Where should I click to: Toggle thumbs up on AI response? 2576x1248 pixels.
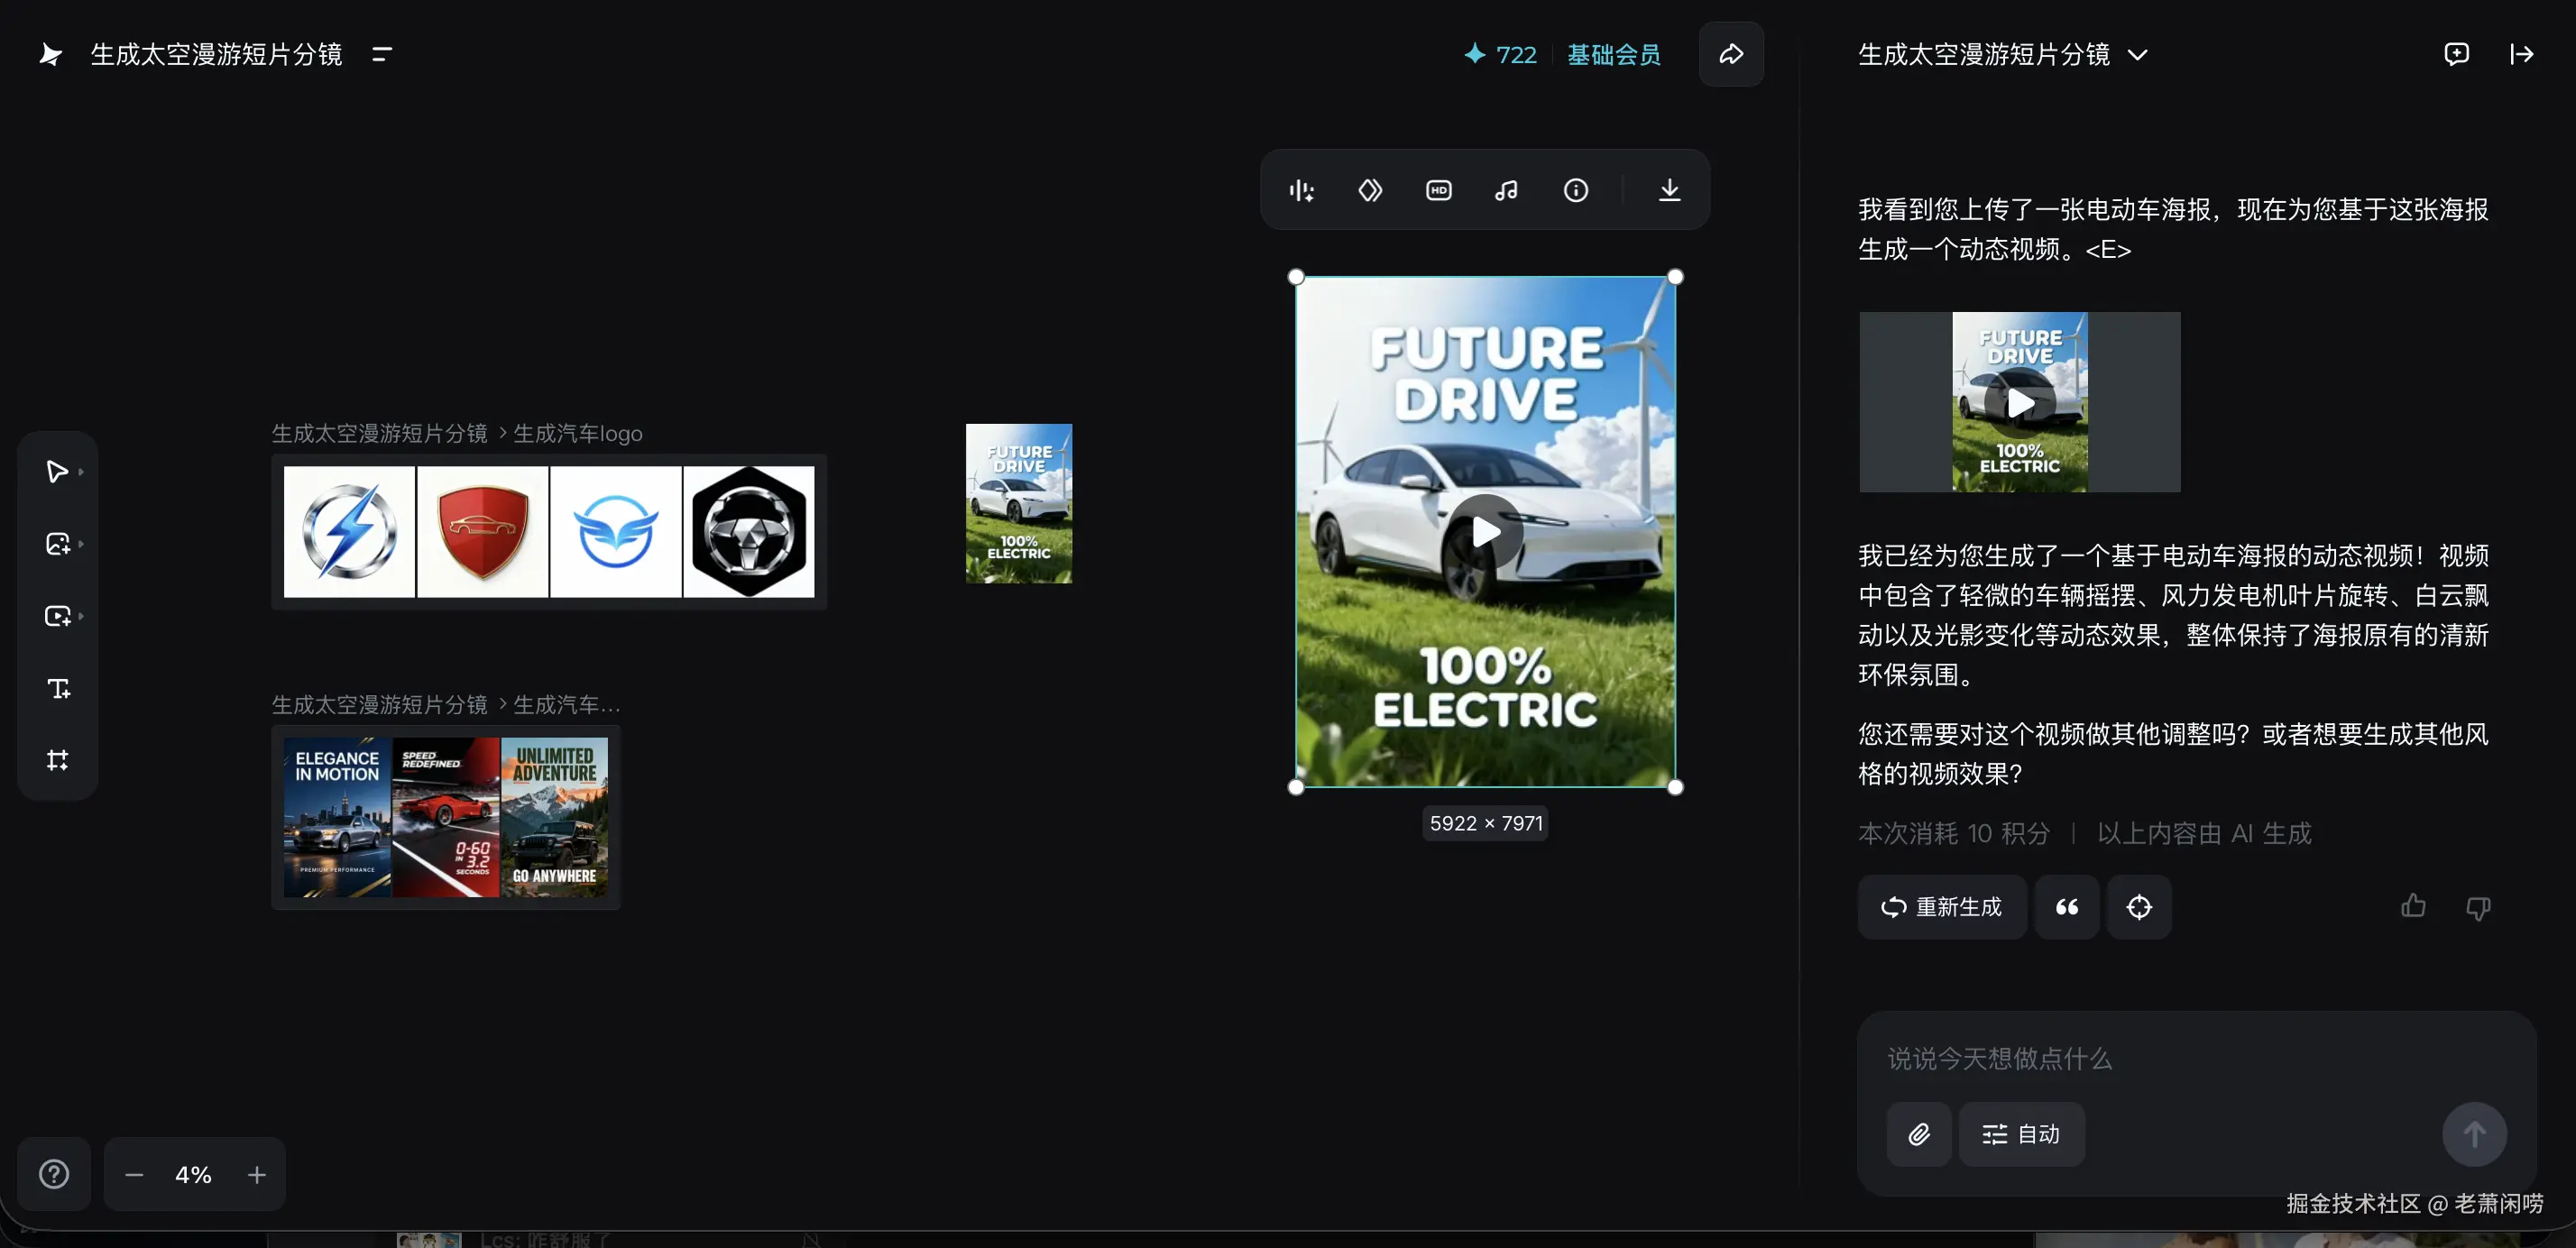2413,906
